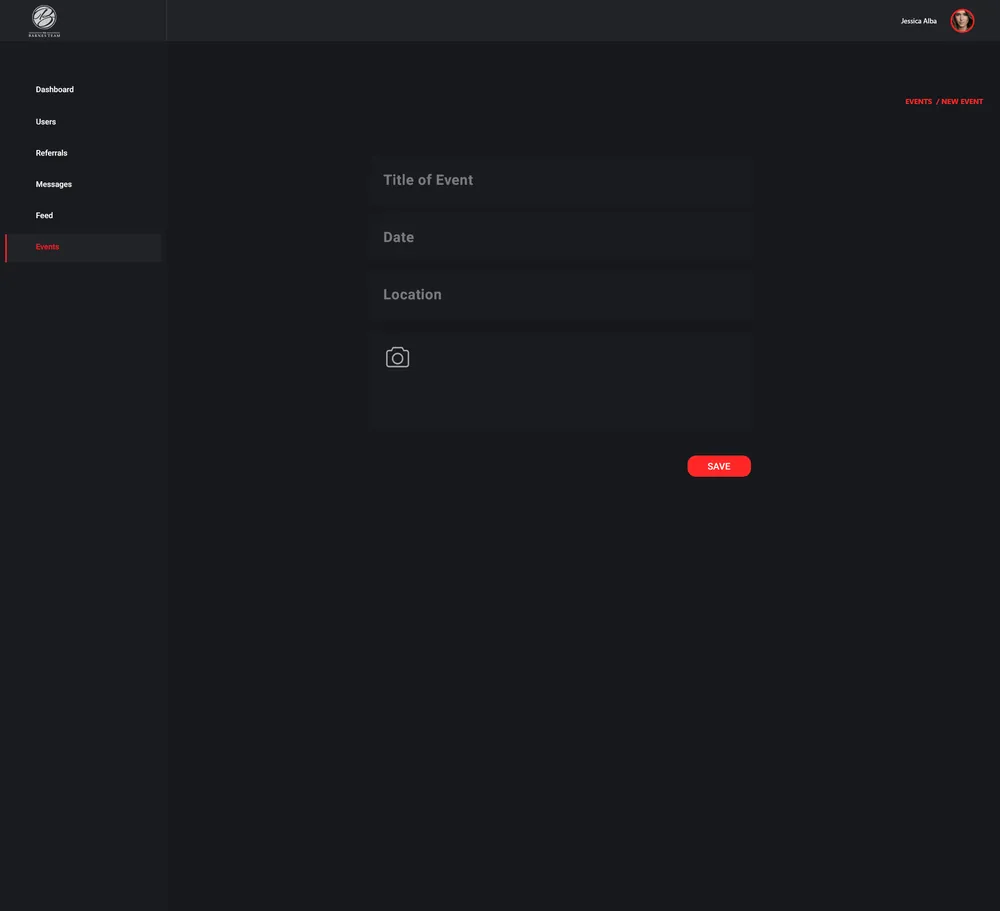
Task: Go to the Users section
Action: point(46,121)
